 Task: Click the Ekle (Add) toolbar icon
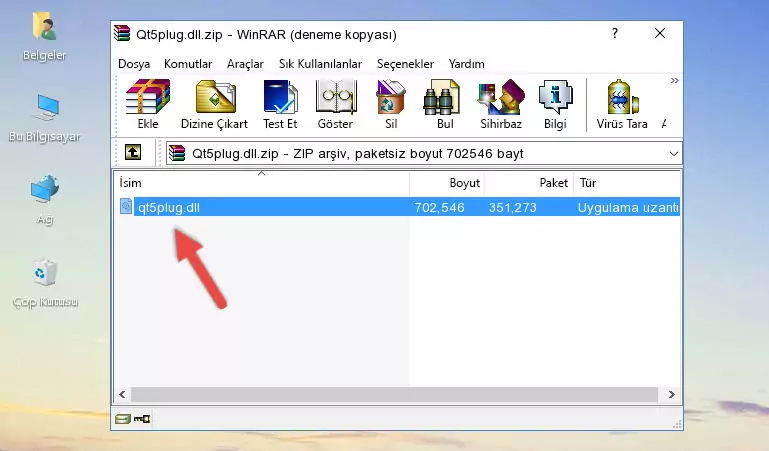(148, 104)
